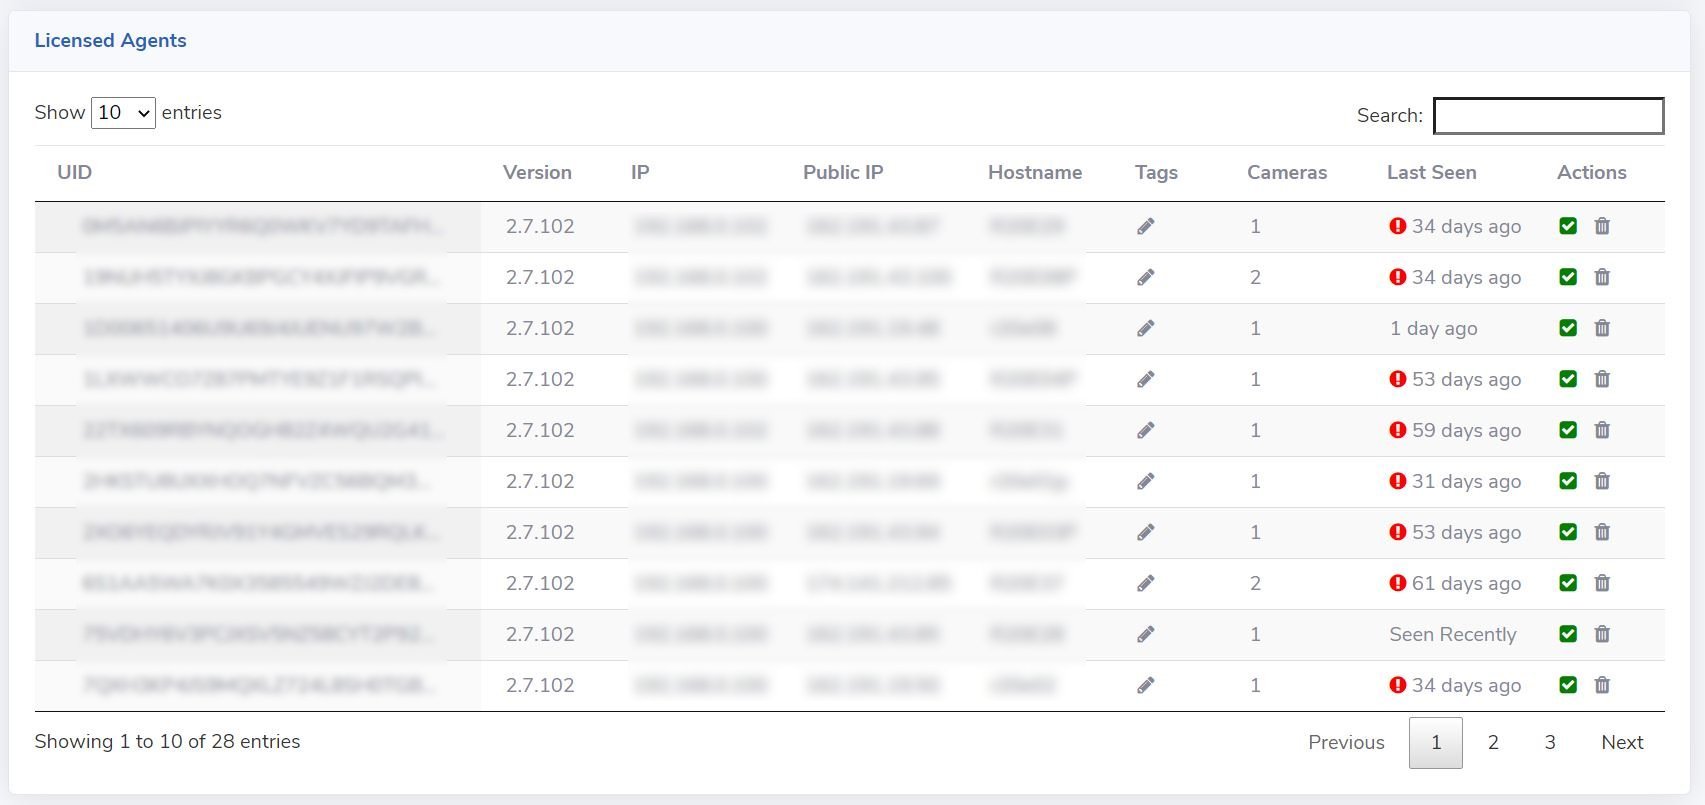Edit tags for the agent seen 59 days ago
This screenshot has width=1705, height=805.
pyautogui.click(x=1146, y=430)
